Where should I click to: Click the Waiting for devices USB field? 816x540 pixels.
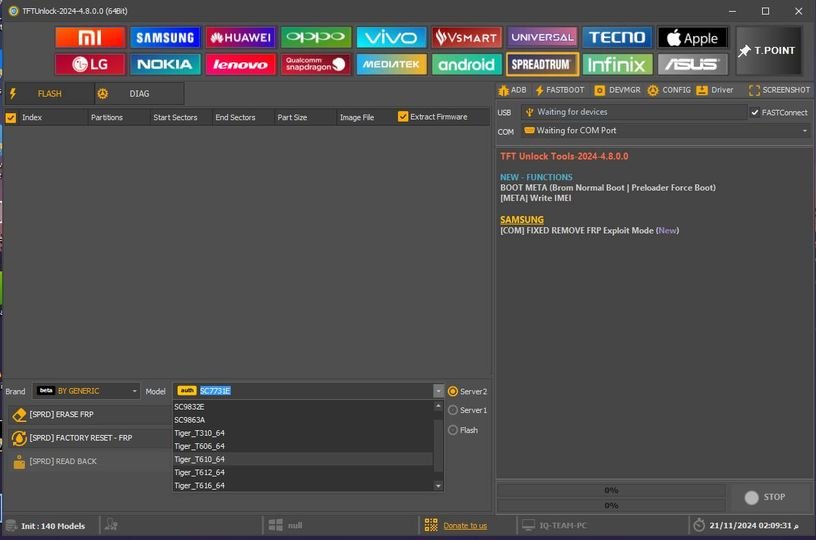coord(634,112)
